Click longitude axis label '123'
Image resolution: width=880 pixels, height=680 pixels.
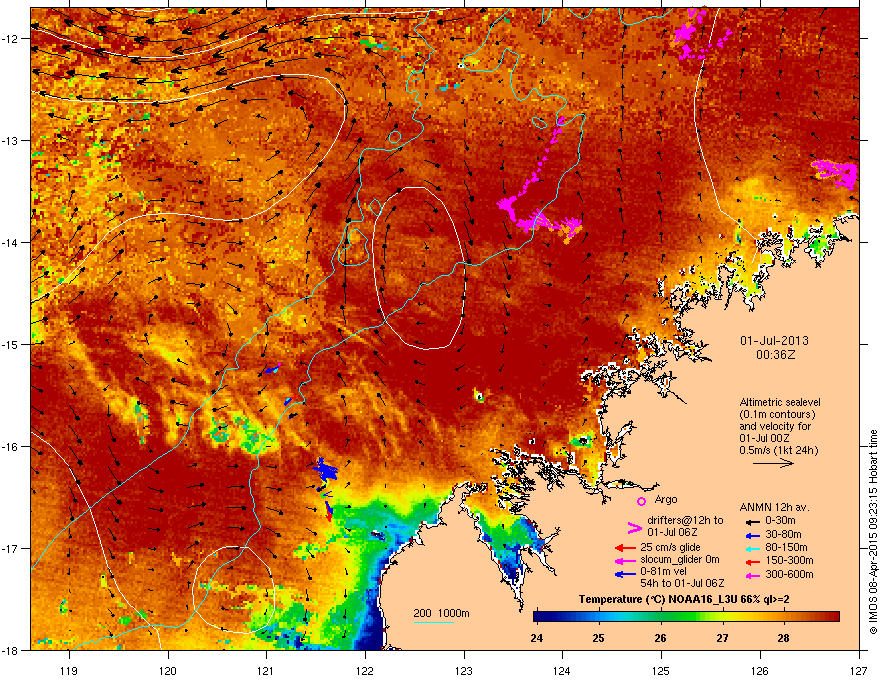pos(464,670)
